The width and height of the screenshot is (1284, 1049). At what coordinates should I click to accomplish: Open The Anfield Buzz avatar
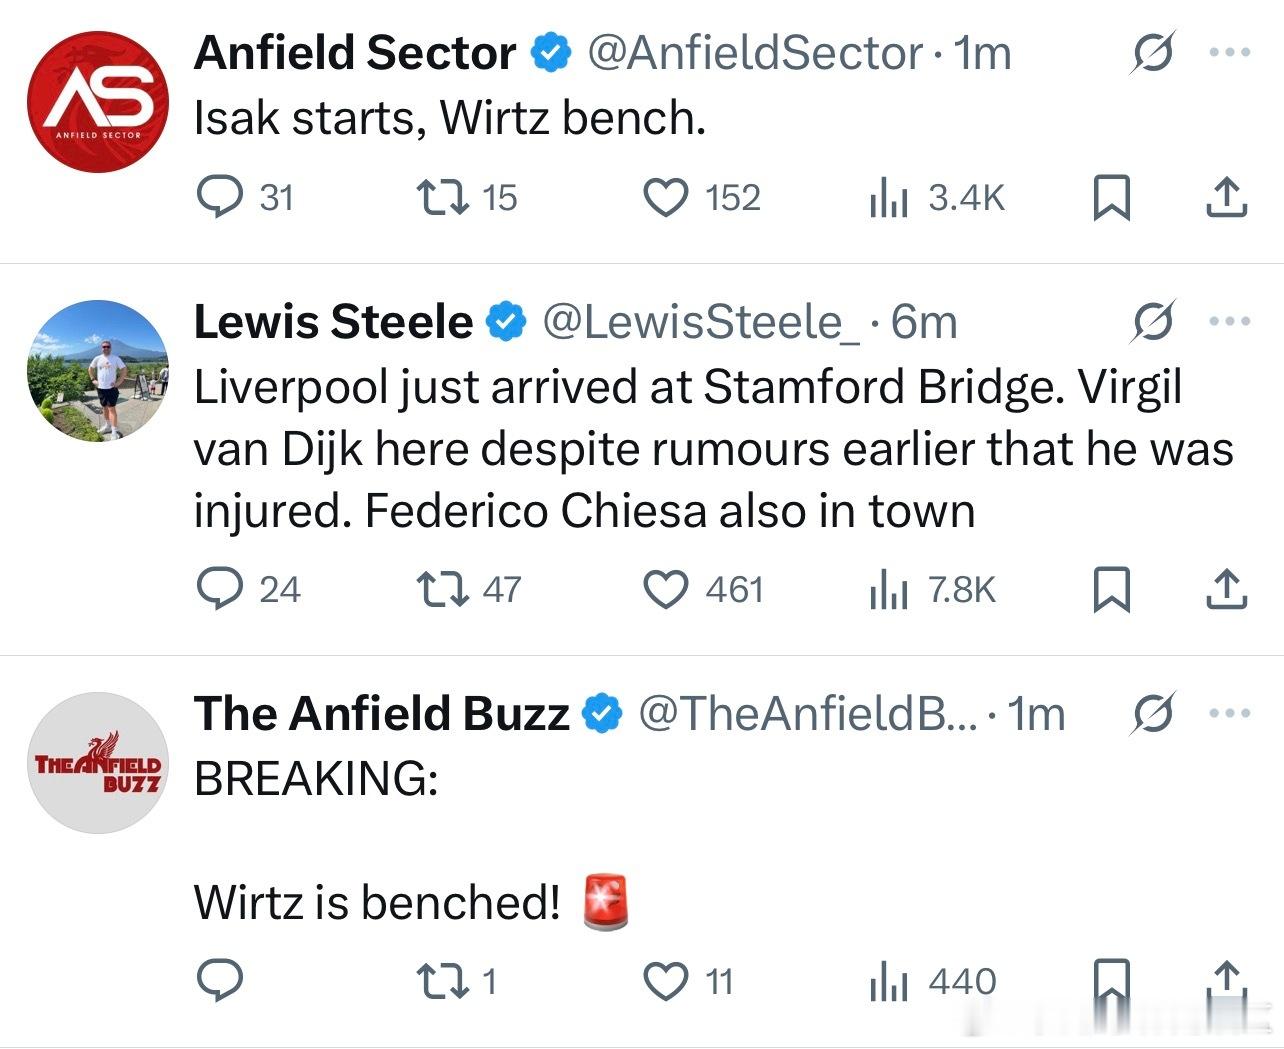pyautogui.click(x=98, y=763)
